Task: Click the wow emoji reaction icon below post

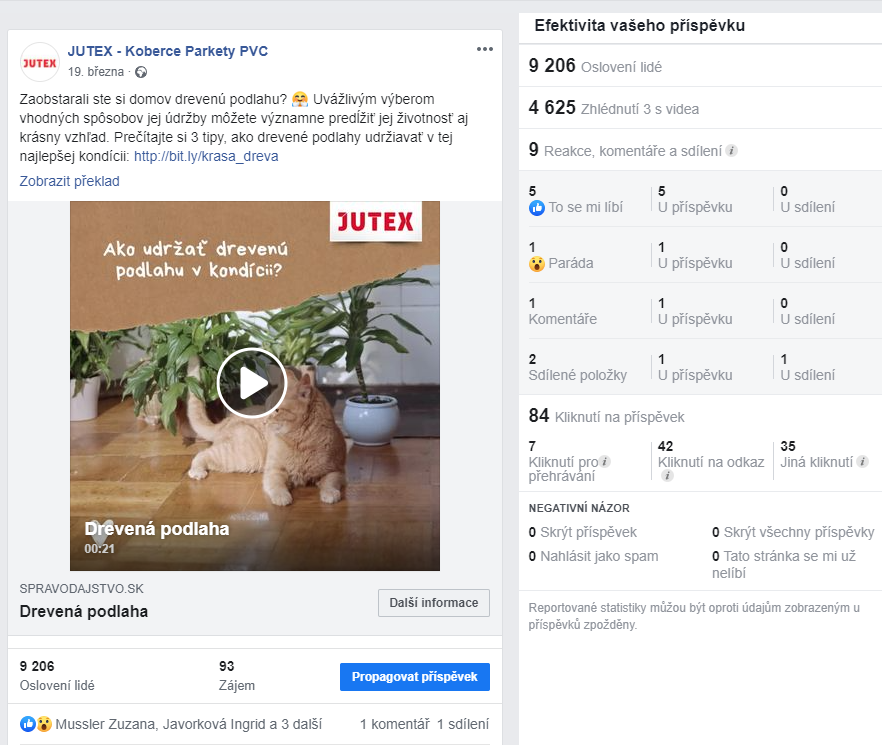Action: point(44,724)
